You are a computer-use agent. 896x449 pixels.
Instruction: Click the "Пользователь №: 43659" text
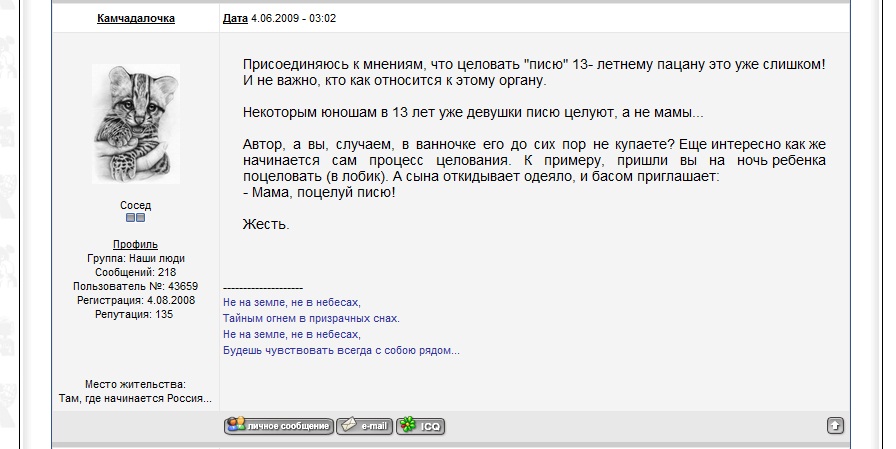135,286
